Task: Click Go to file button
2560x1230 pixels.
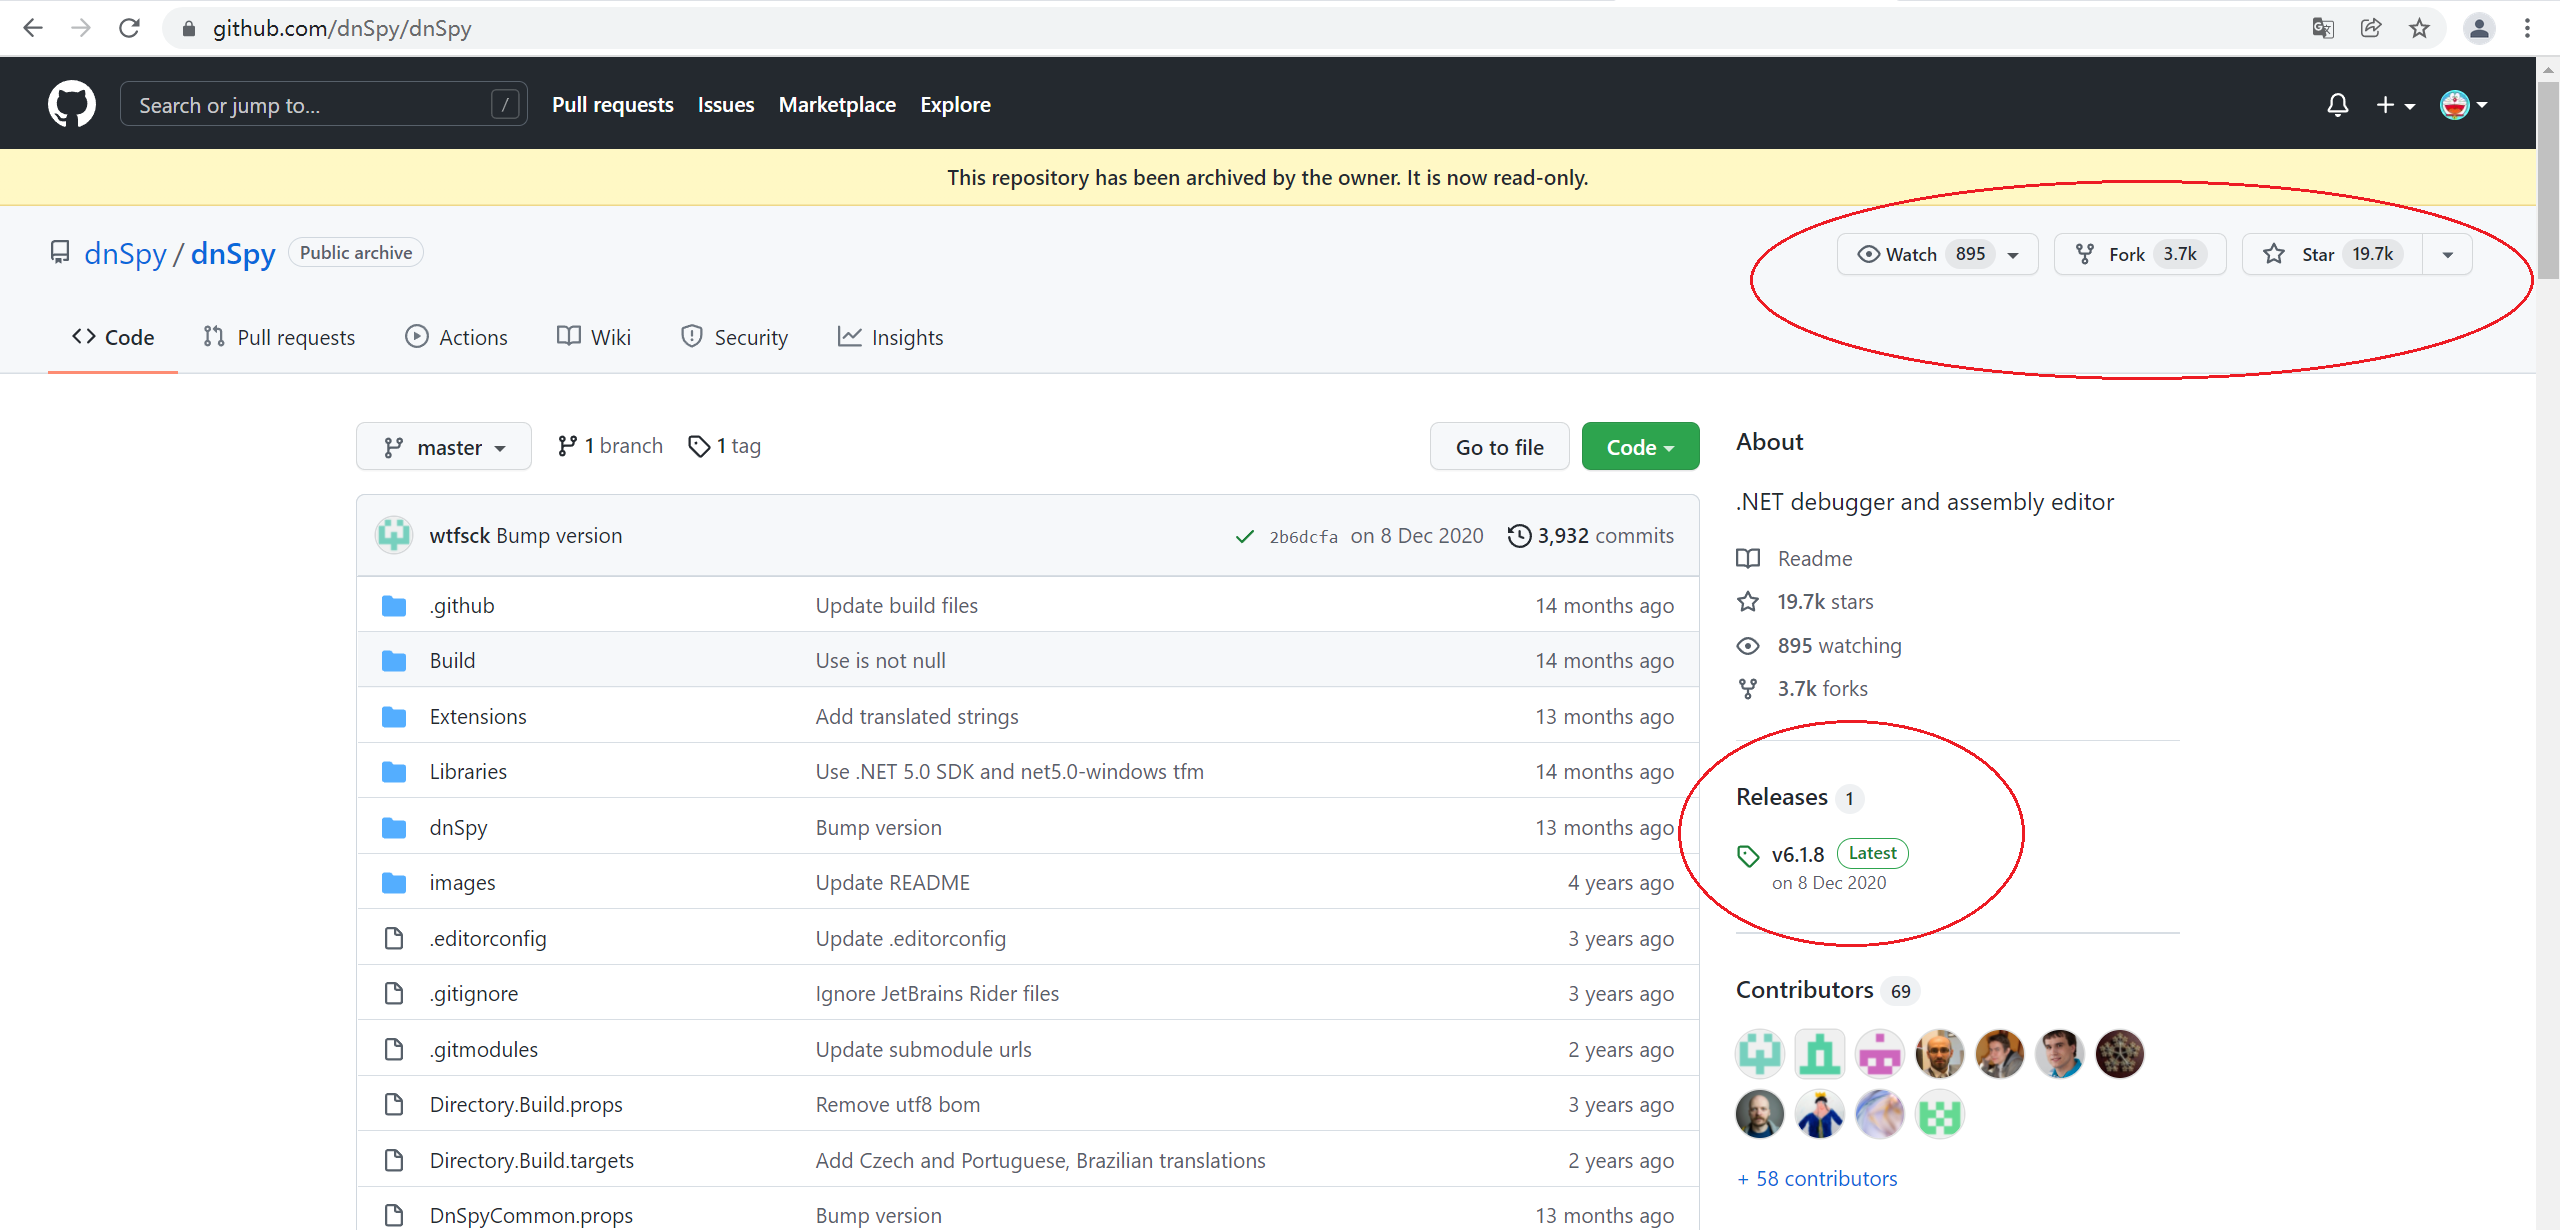Action: tap(1499, 446)
